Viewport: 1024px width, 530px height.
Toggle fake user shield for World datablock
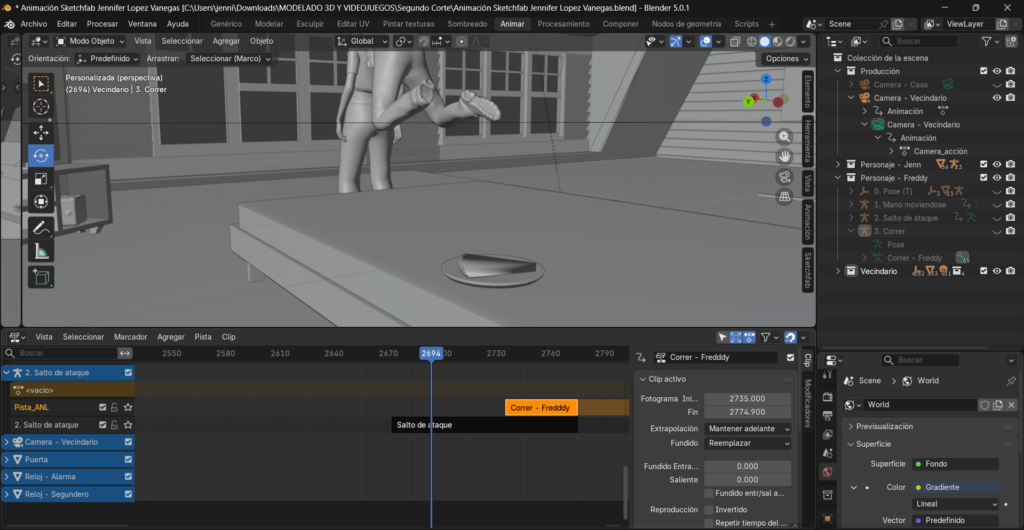(x=985, y=405)
